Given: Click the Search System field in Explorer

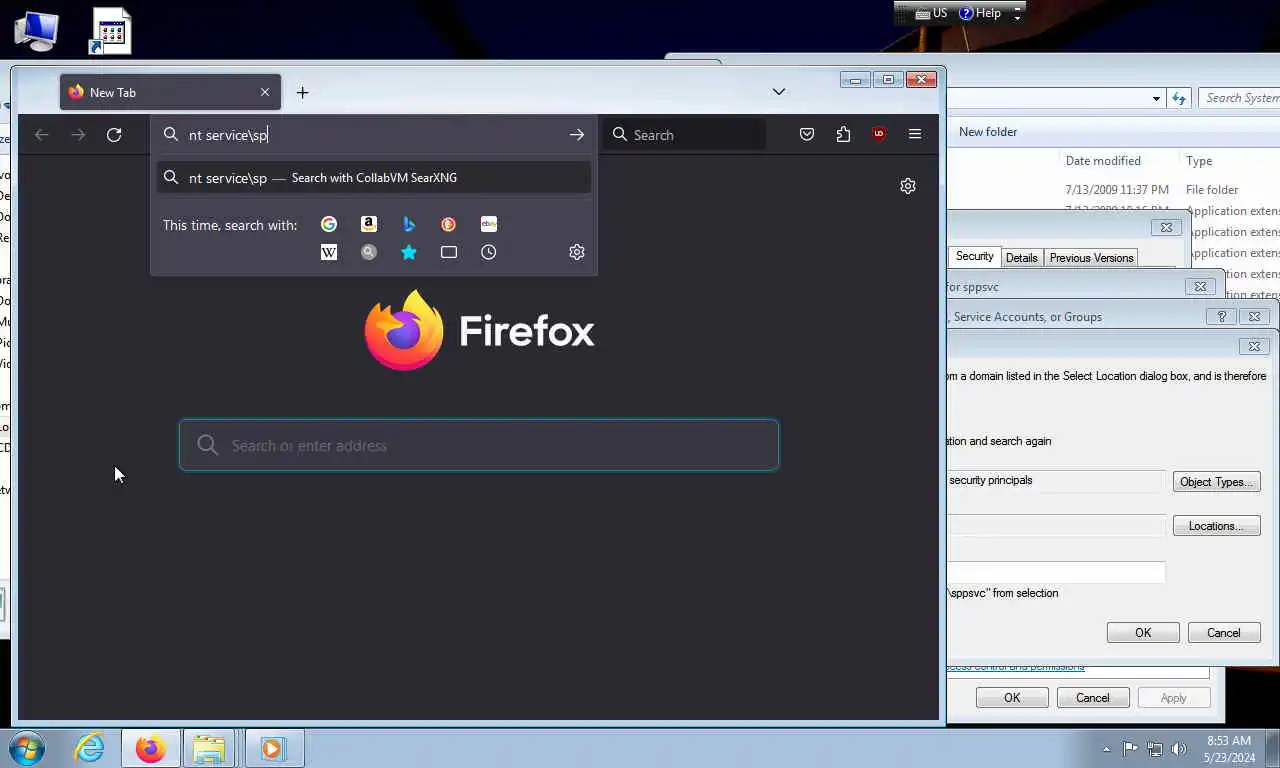Looking at the screenshot, I should click(1239, 98).
